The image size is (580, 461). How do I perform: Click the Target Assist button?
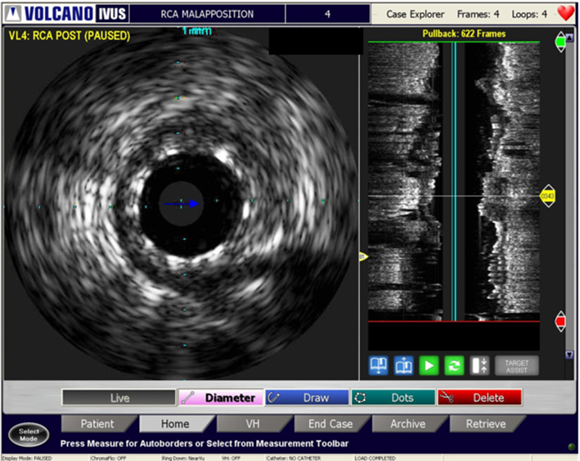click(x=517, y=366)
